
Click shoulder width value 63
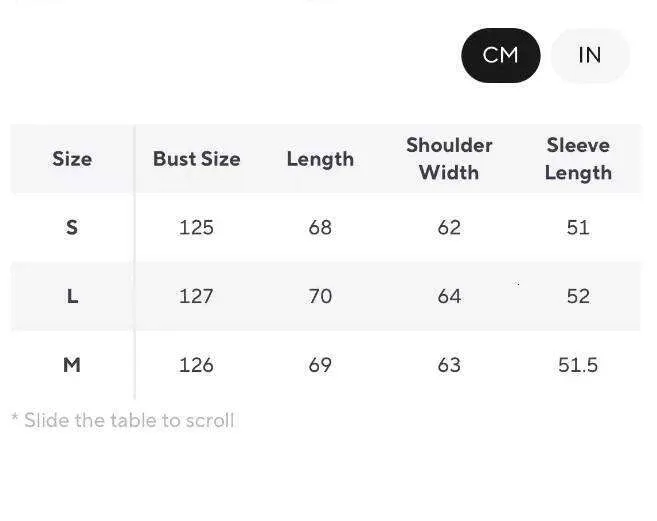click(449, 365)
